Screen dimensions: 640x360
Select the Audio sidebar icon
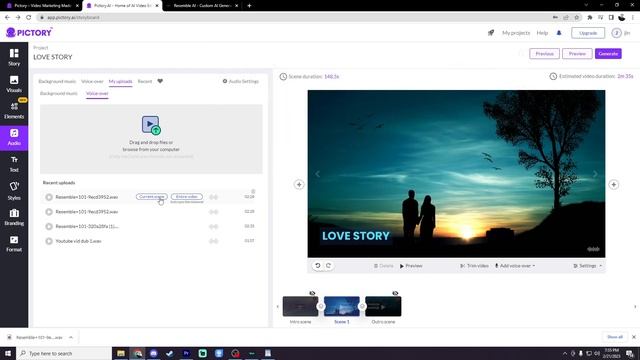click(x=14, y=137)
